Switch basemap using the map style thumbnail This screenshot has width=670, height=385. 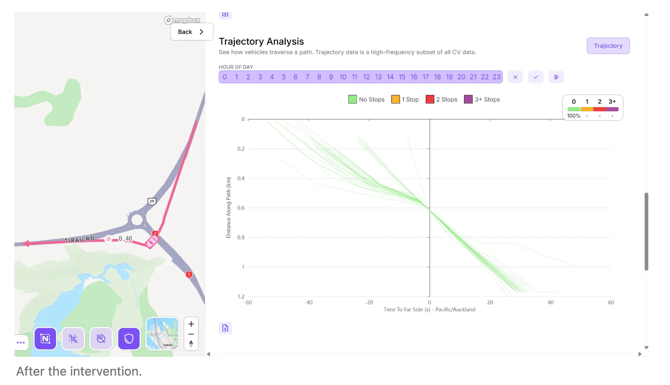[162, 334]
